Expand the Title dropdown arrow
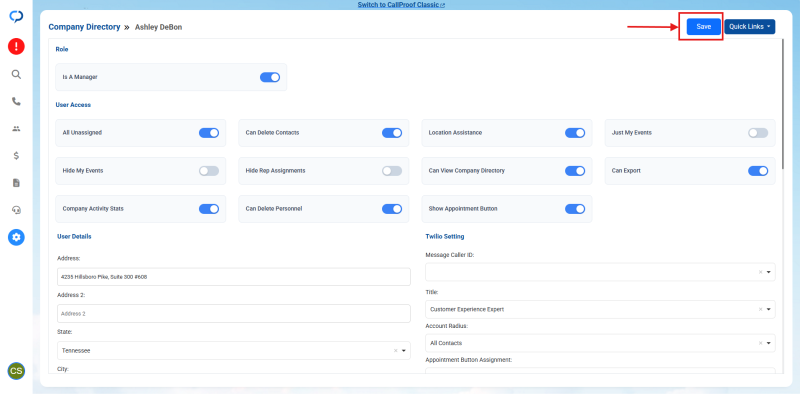This screenshot has height=394, width=800. point(768,309)
